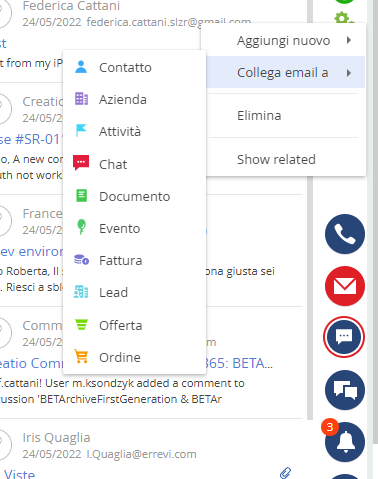Viewport: 378px width, 479px height.
Task: Expand the Aggiungi nuovo submenu arrow
Action: click(x=349, y=40)
